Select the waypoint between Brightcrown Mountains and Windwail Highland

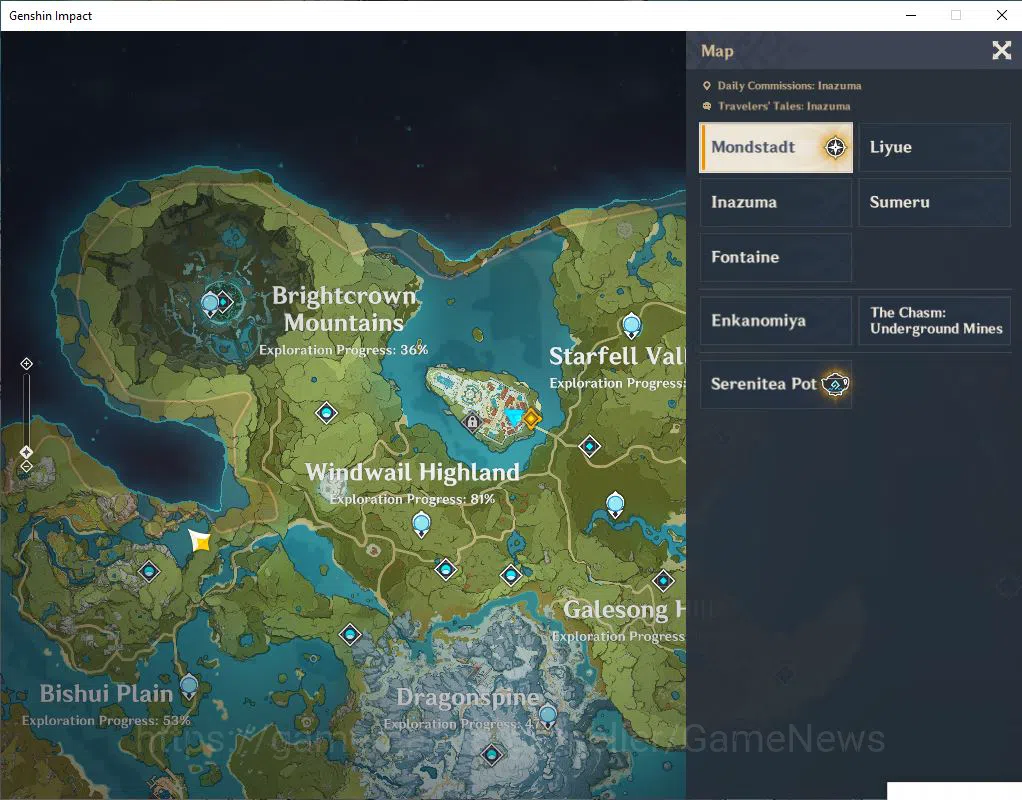click(x=326, y=413)
